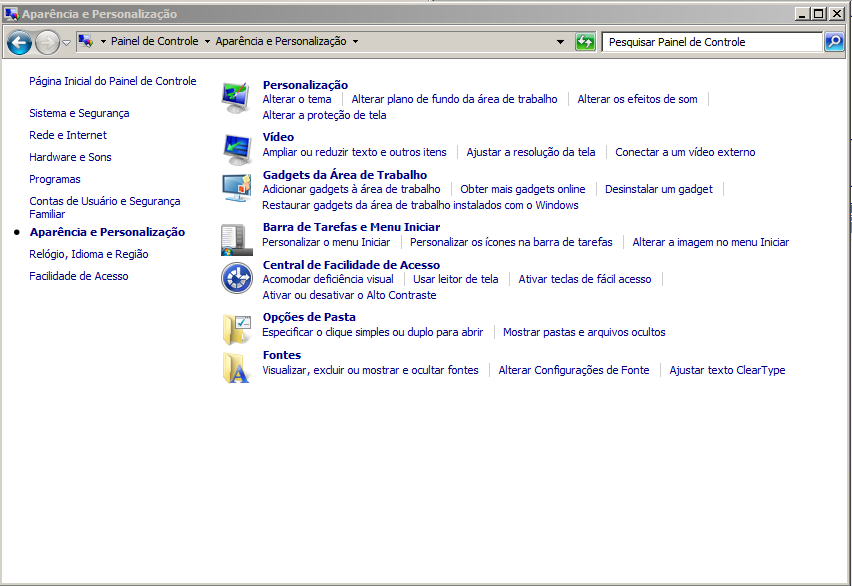This screenshot has height=586, width=852.
Task: Open Contas de Usuário e Segurança Familiar
Action: click(x=105, y=208)
